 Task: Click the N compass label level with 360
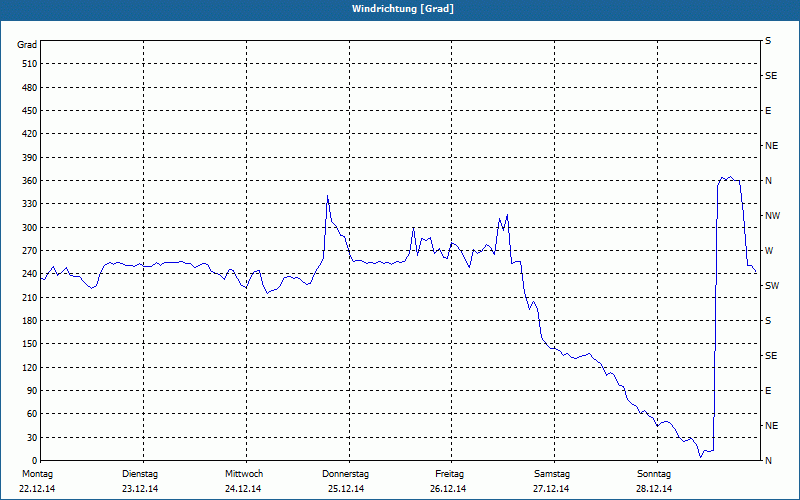[769, 181]
